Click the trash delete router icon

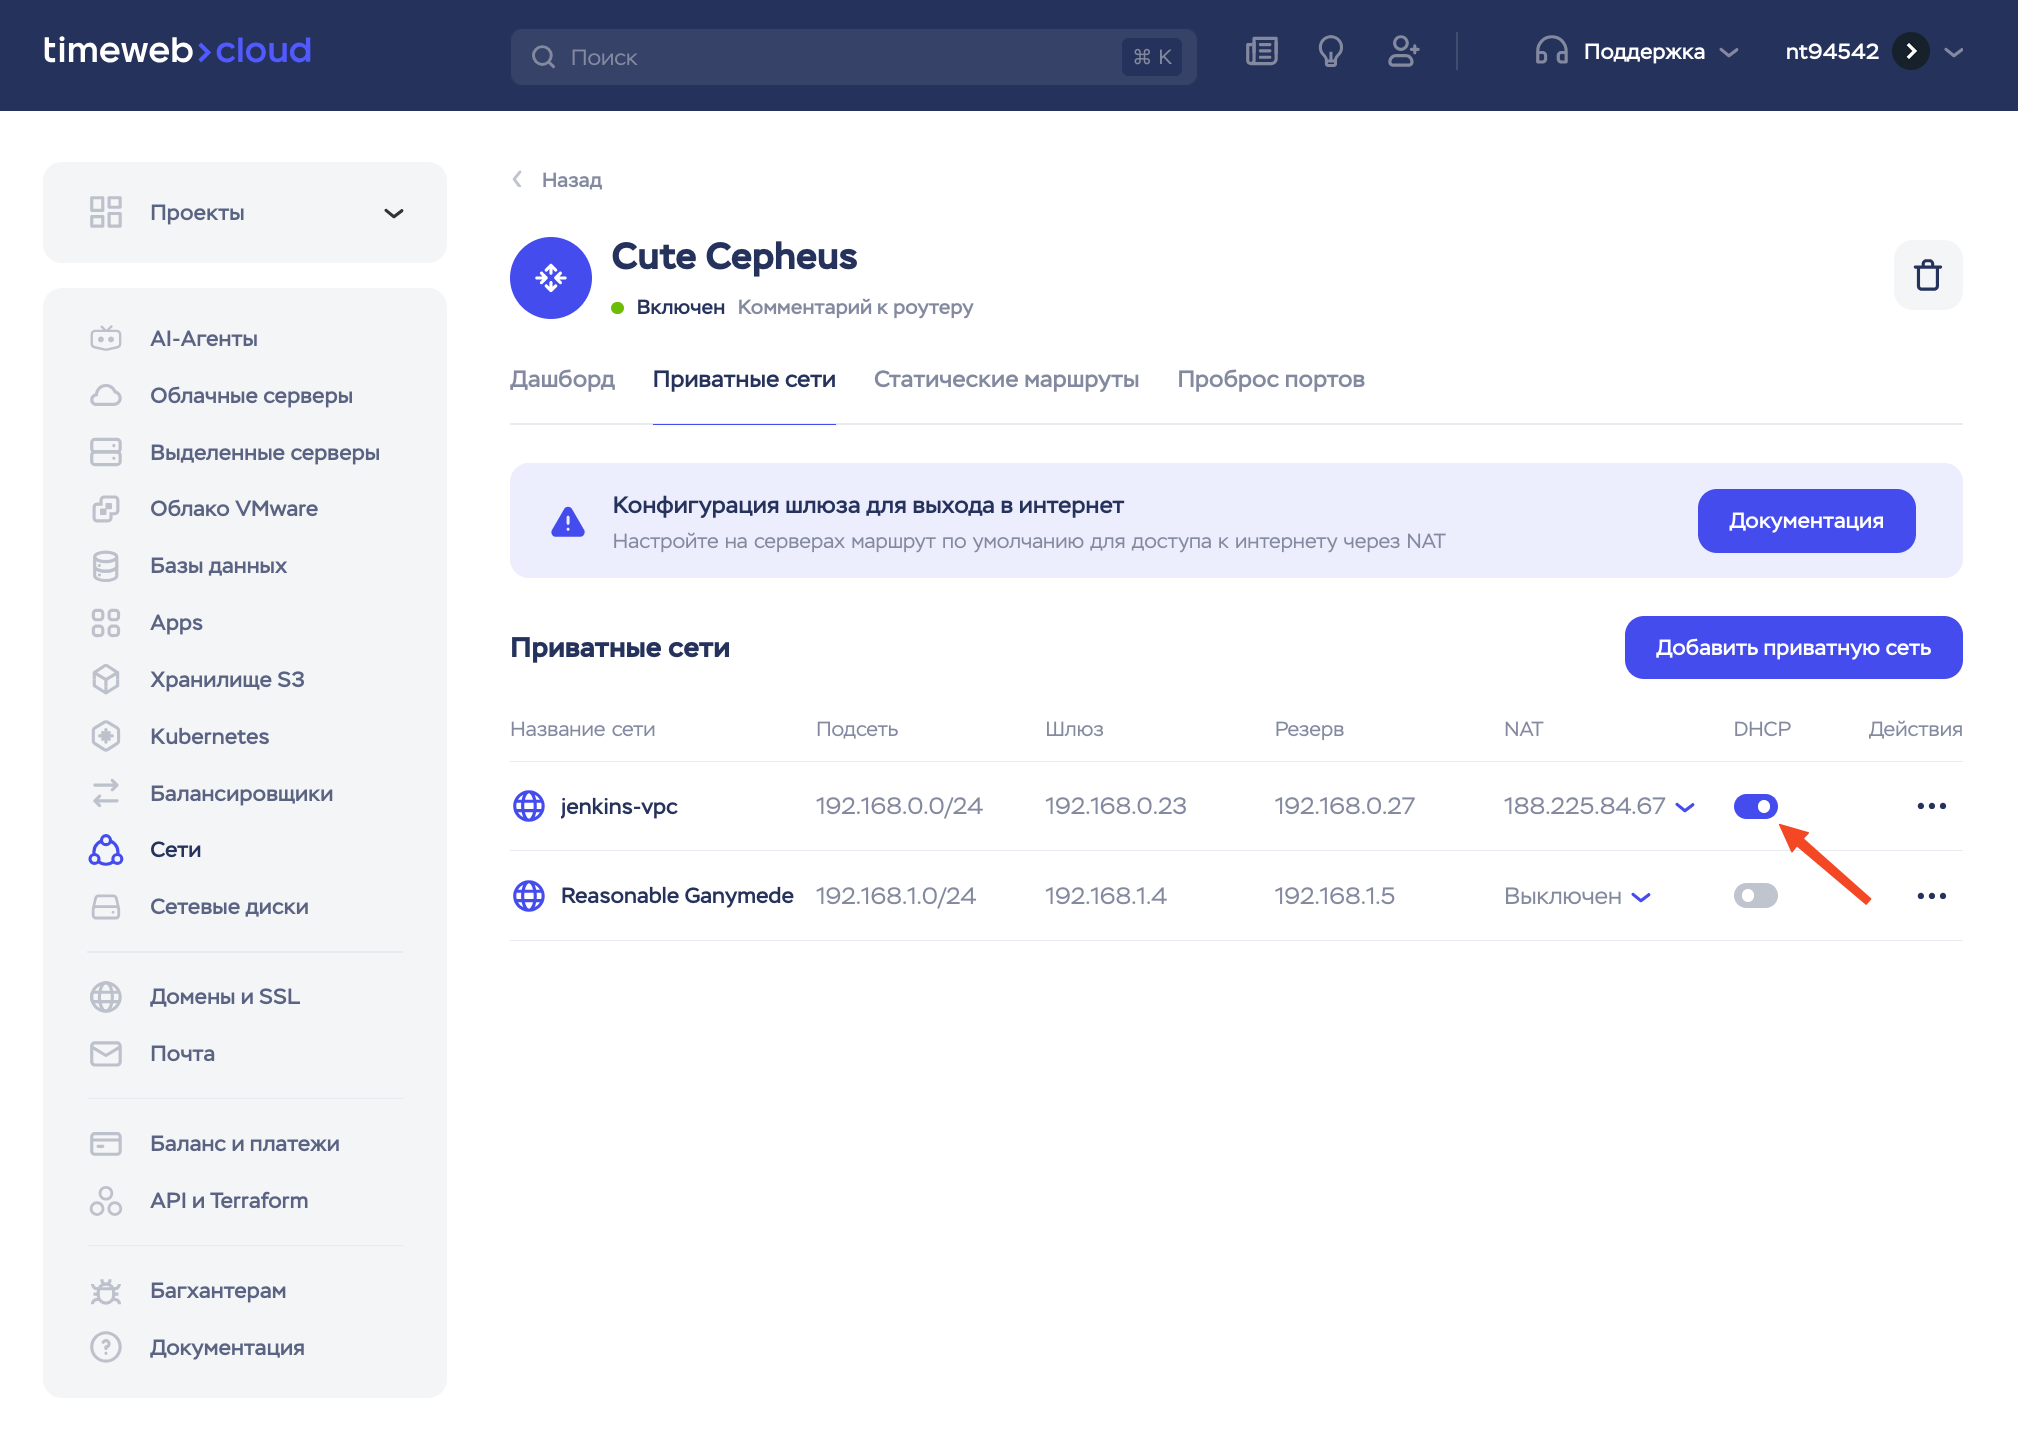(1927, 275)
